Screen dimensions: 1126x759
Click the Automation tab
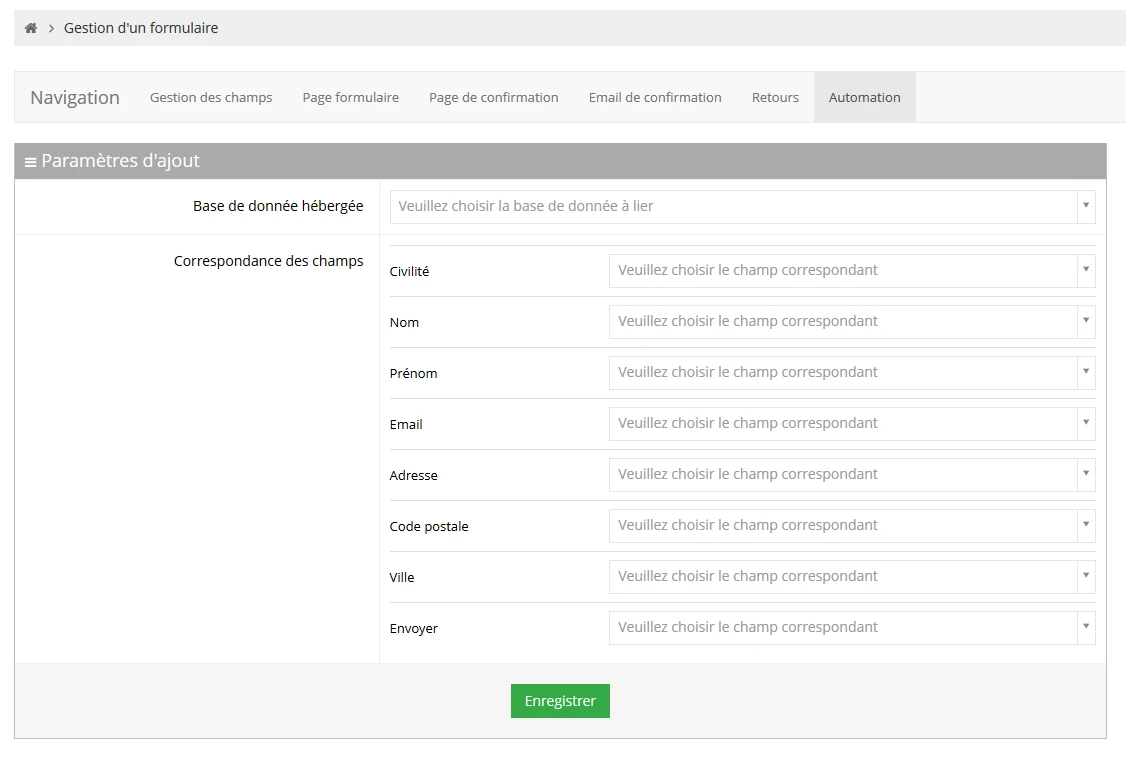pos(864,97)
